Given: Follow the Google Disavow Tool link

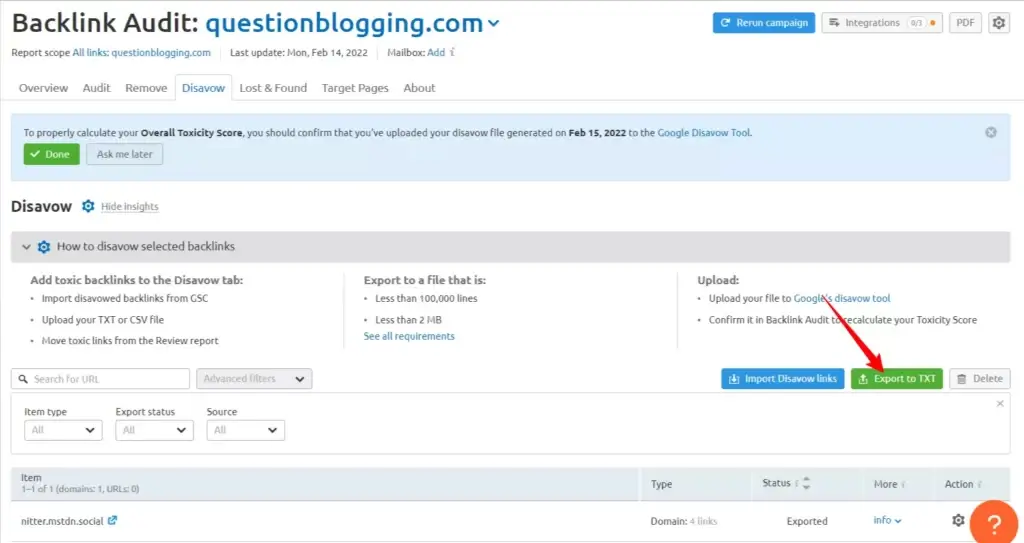Looking at the screenshot, I should click(703, 132).
